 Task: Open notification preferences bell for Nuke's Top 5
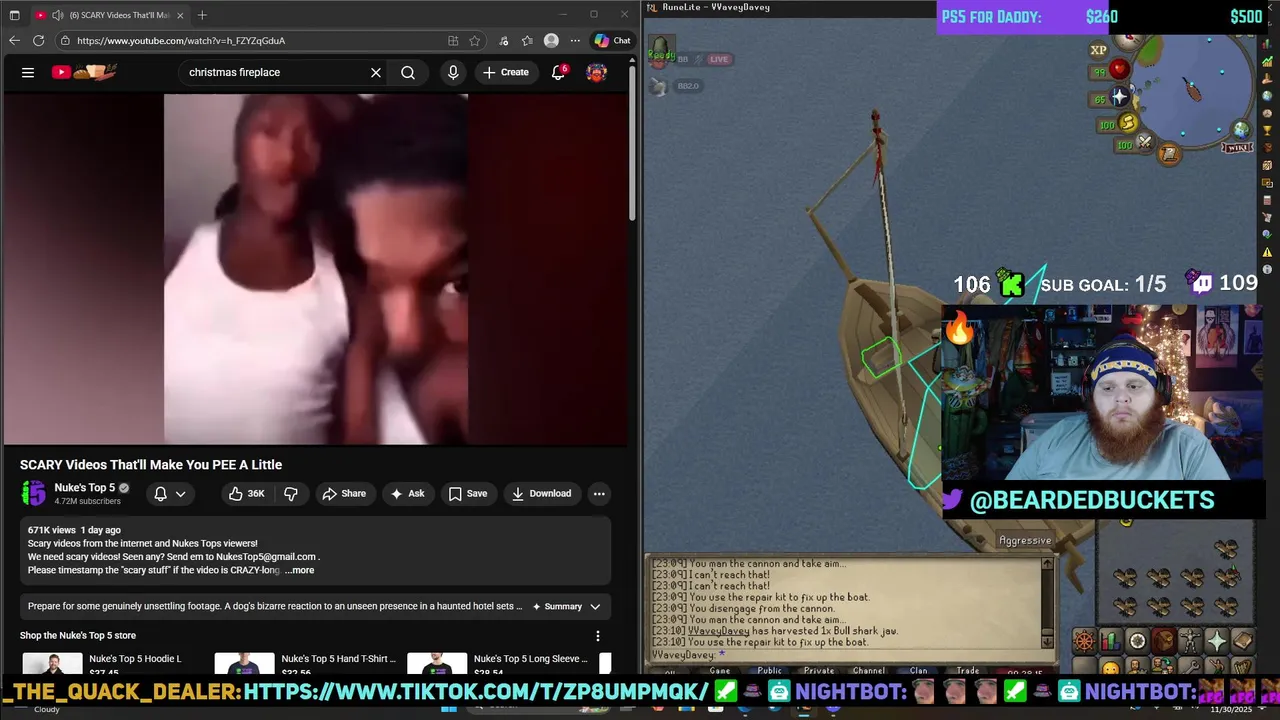tap(169, 493)
